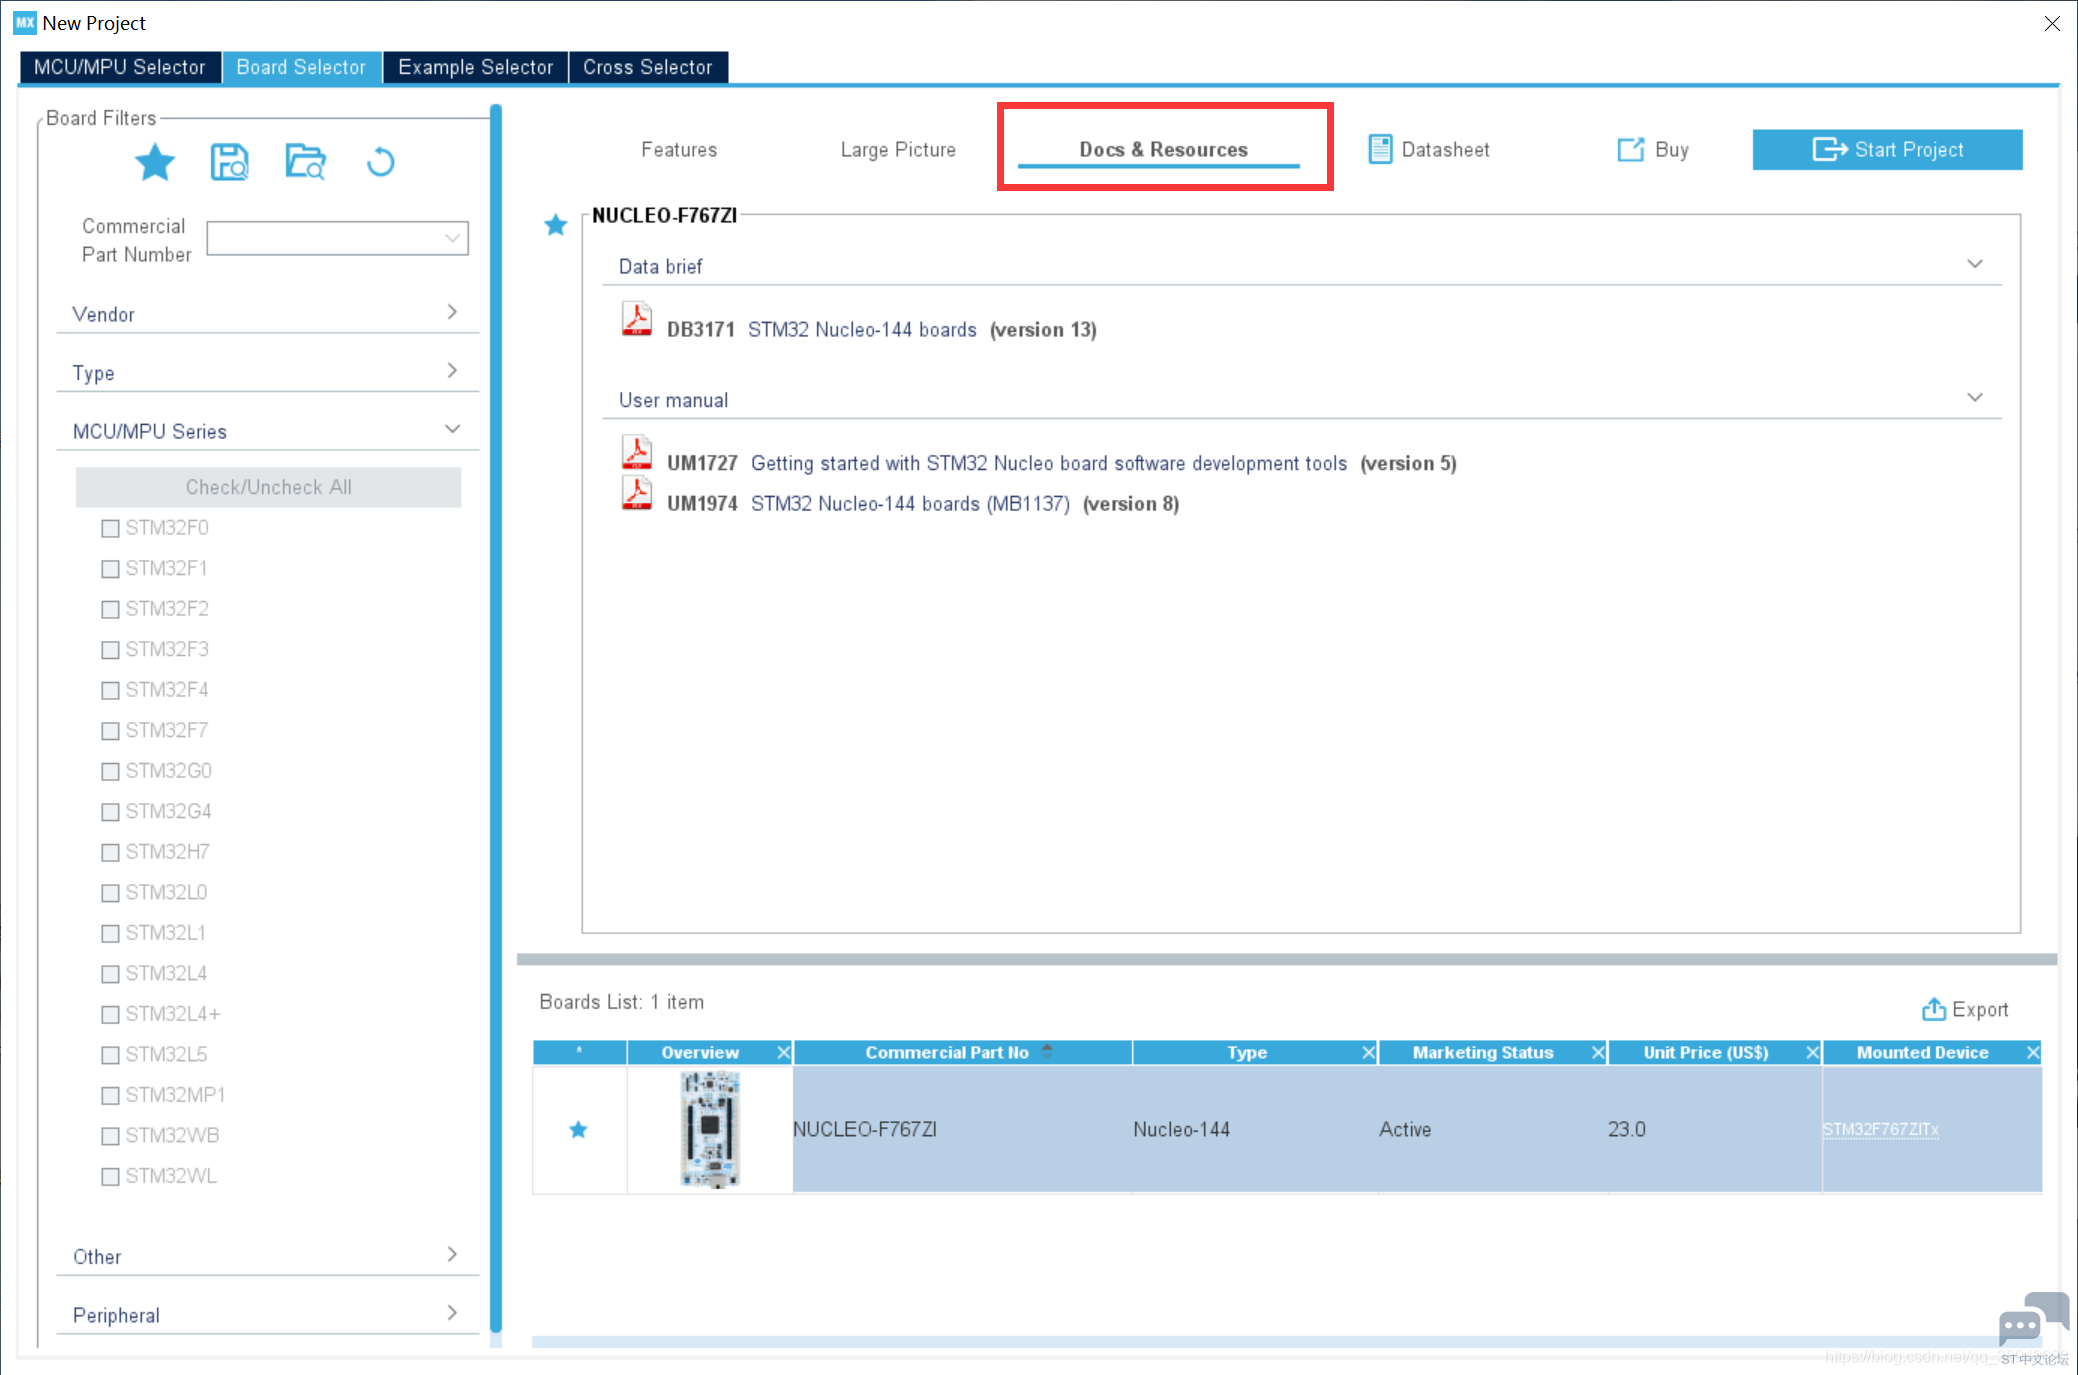
Task: Click Check/Uncheck All button
Action: point(268,487)
